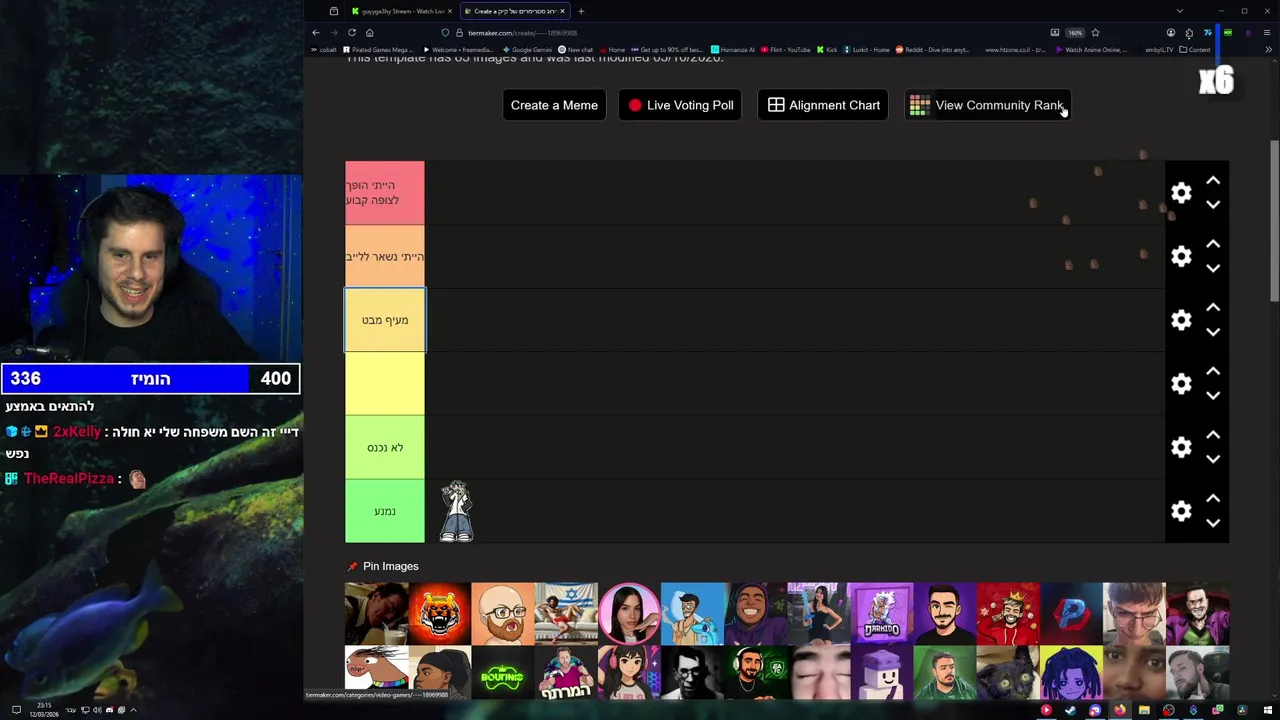Open Steam from the taskbar
Screen dimensions: 1280x720
(x=1070, y=710)
